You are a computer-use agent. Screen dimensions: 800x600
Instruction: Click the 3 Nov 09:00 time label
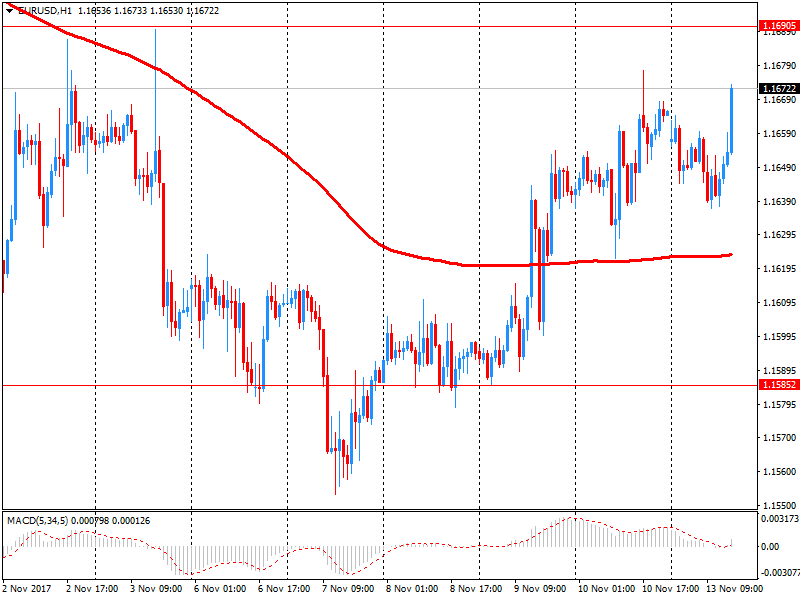156,588
